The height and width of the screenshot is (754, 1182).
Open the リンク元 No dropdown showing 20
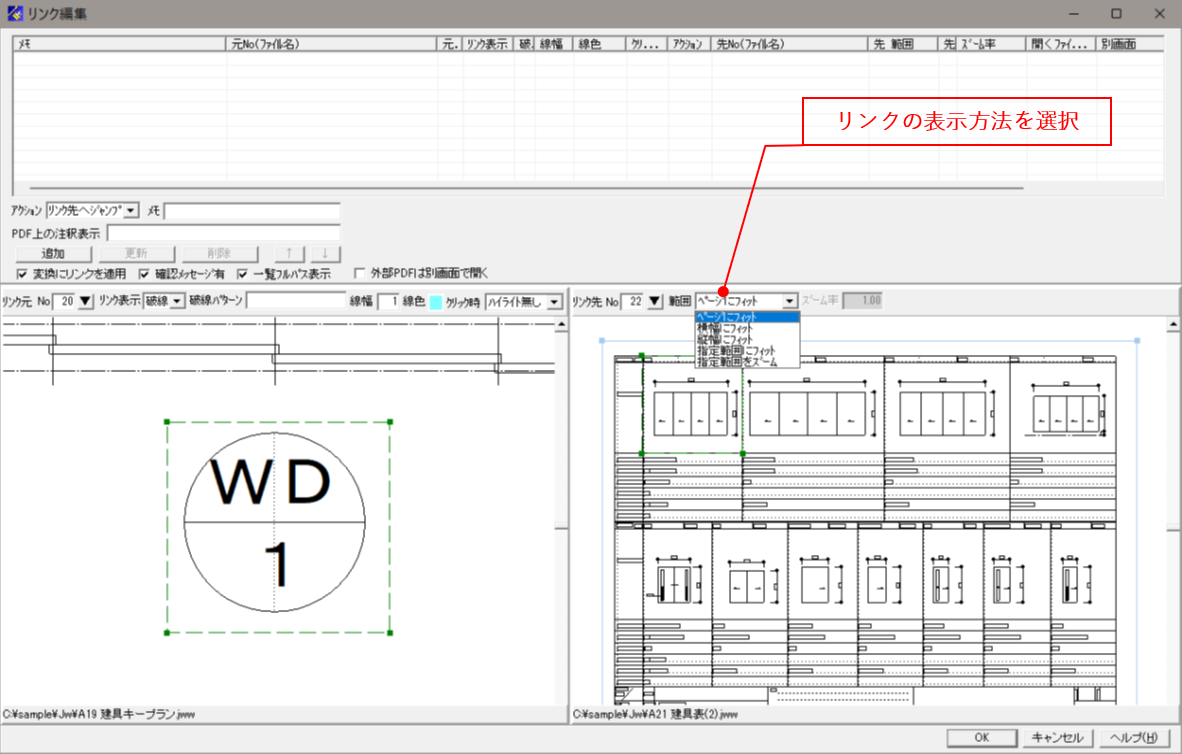coord(84,302)
